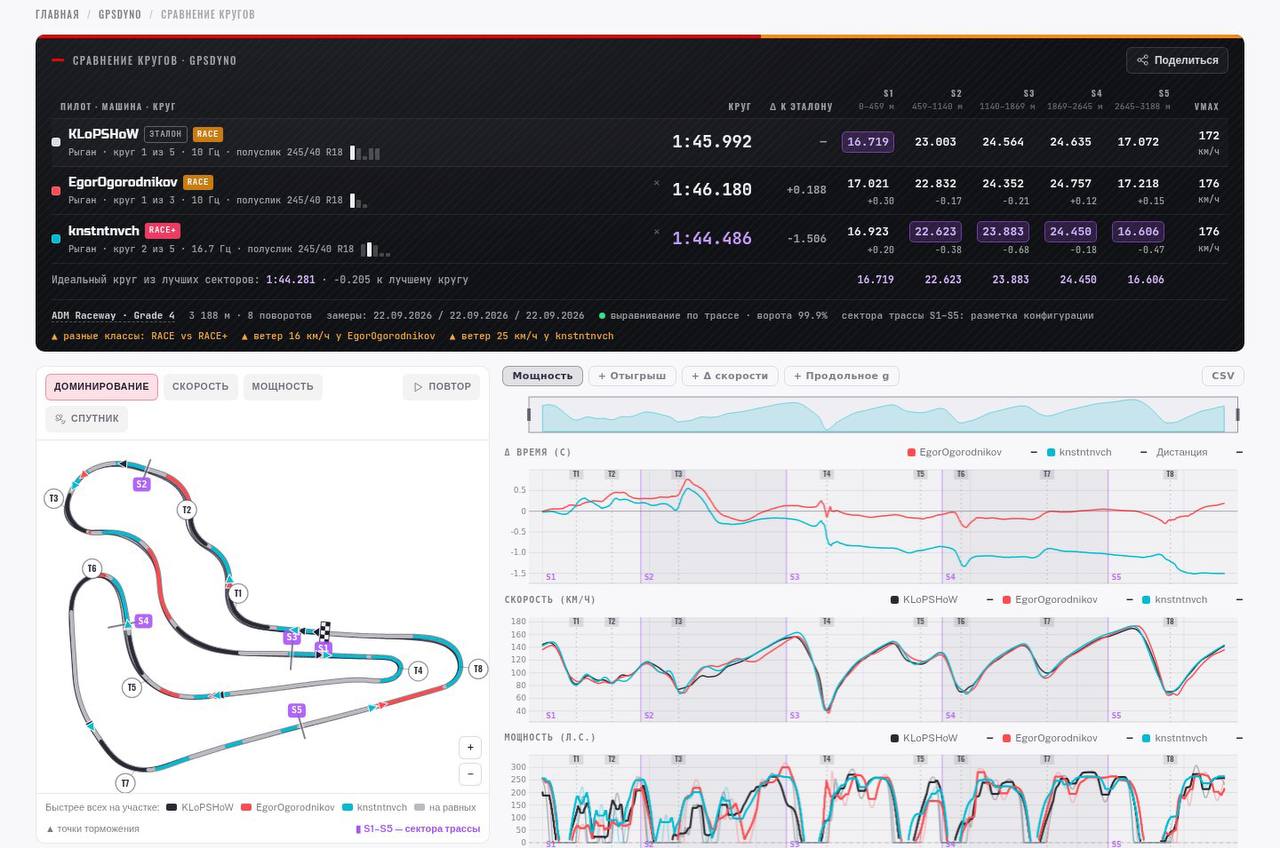Click the T8 corner marker on map

click(x=478, y=669)
